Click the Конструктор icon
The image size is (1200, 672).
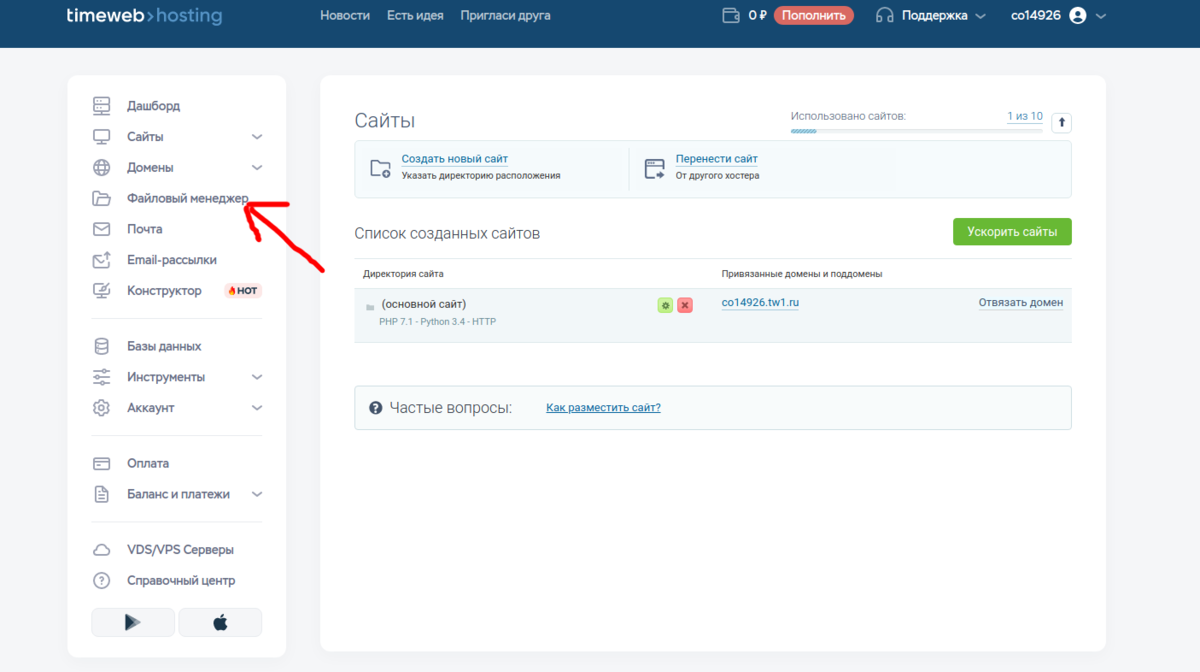click(101, 291)
